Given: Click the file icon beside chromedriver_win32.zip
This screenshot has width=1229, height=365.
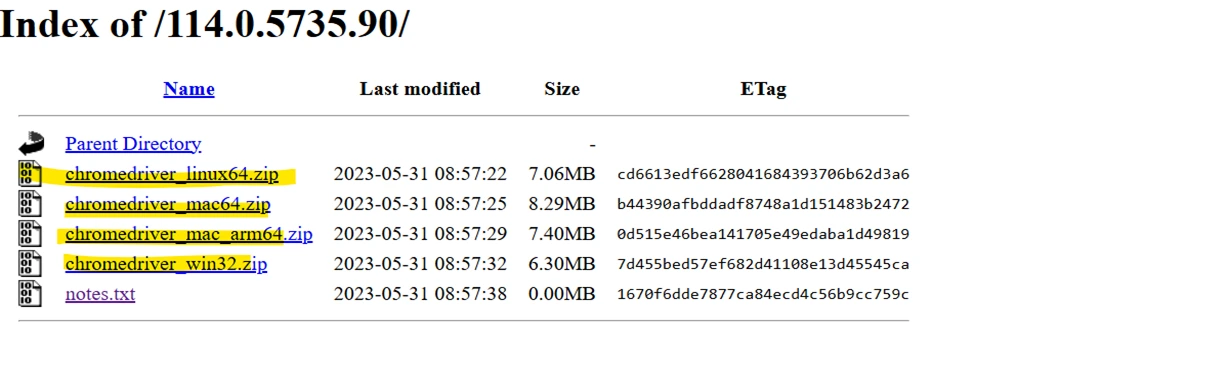Looking at the screenshot, I should click(30, 264).
